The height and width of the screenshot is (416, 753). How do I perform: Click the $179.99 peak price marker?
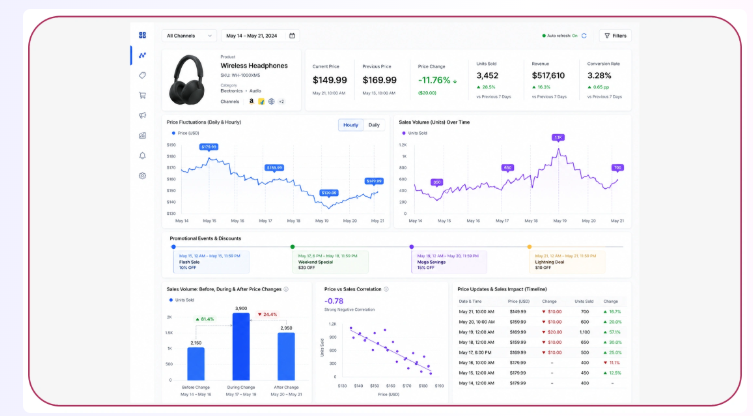209,147
